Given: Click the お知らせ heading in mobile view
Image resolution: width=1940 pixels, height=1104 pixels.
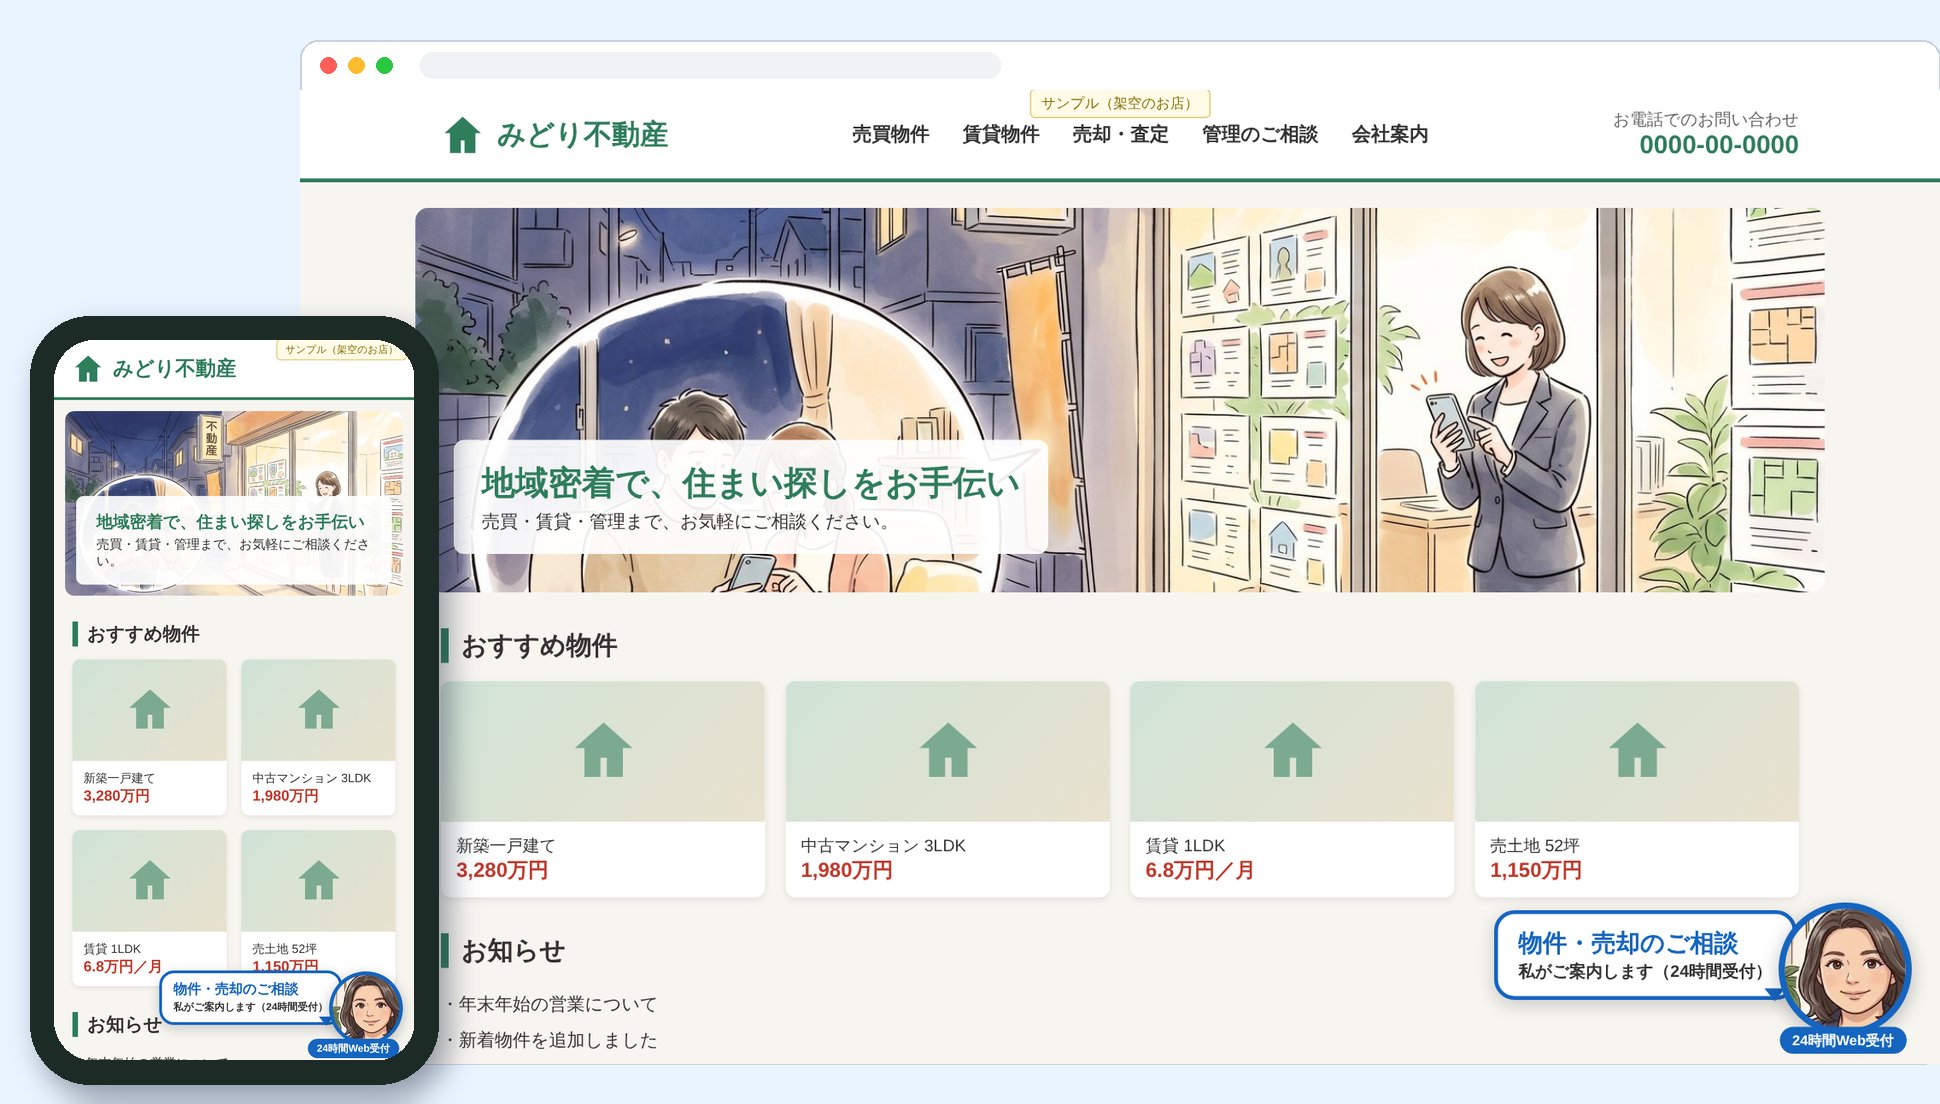Looking at the screenshot, I should pyautogui.click(x=124, y=1025).
